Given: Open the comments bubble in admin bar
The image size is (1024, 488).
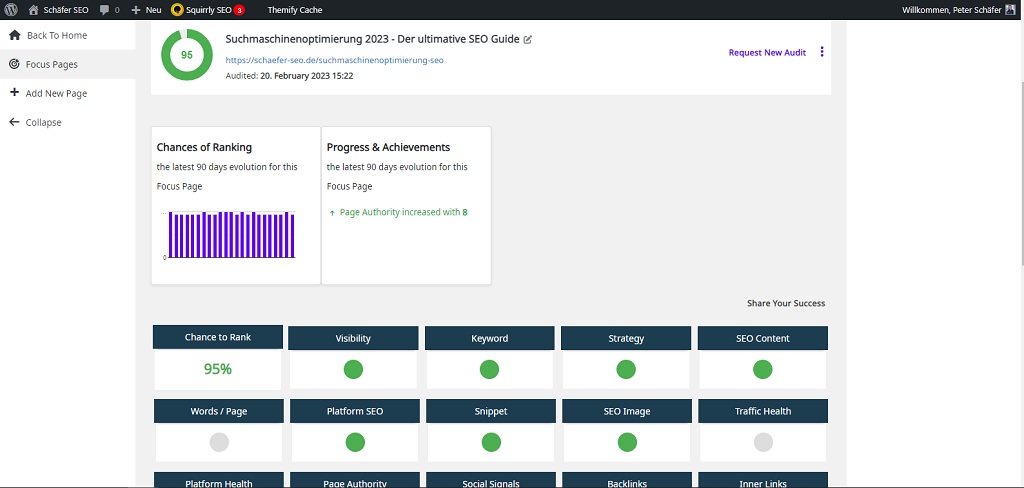Looking at the screenshot, I should tap(110, 10).
